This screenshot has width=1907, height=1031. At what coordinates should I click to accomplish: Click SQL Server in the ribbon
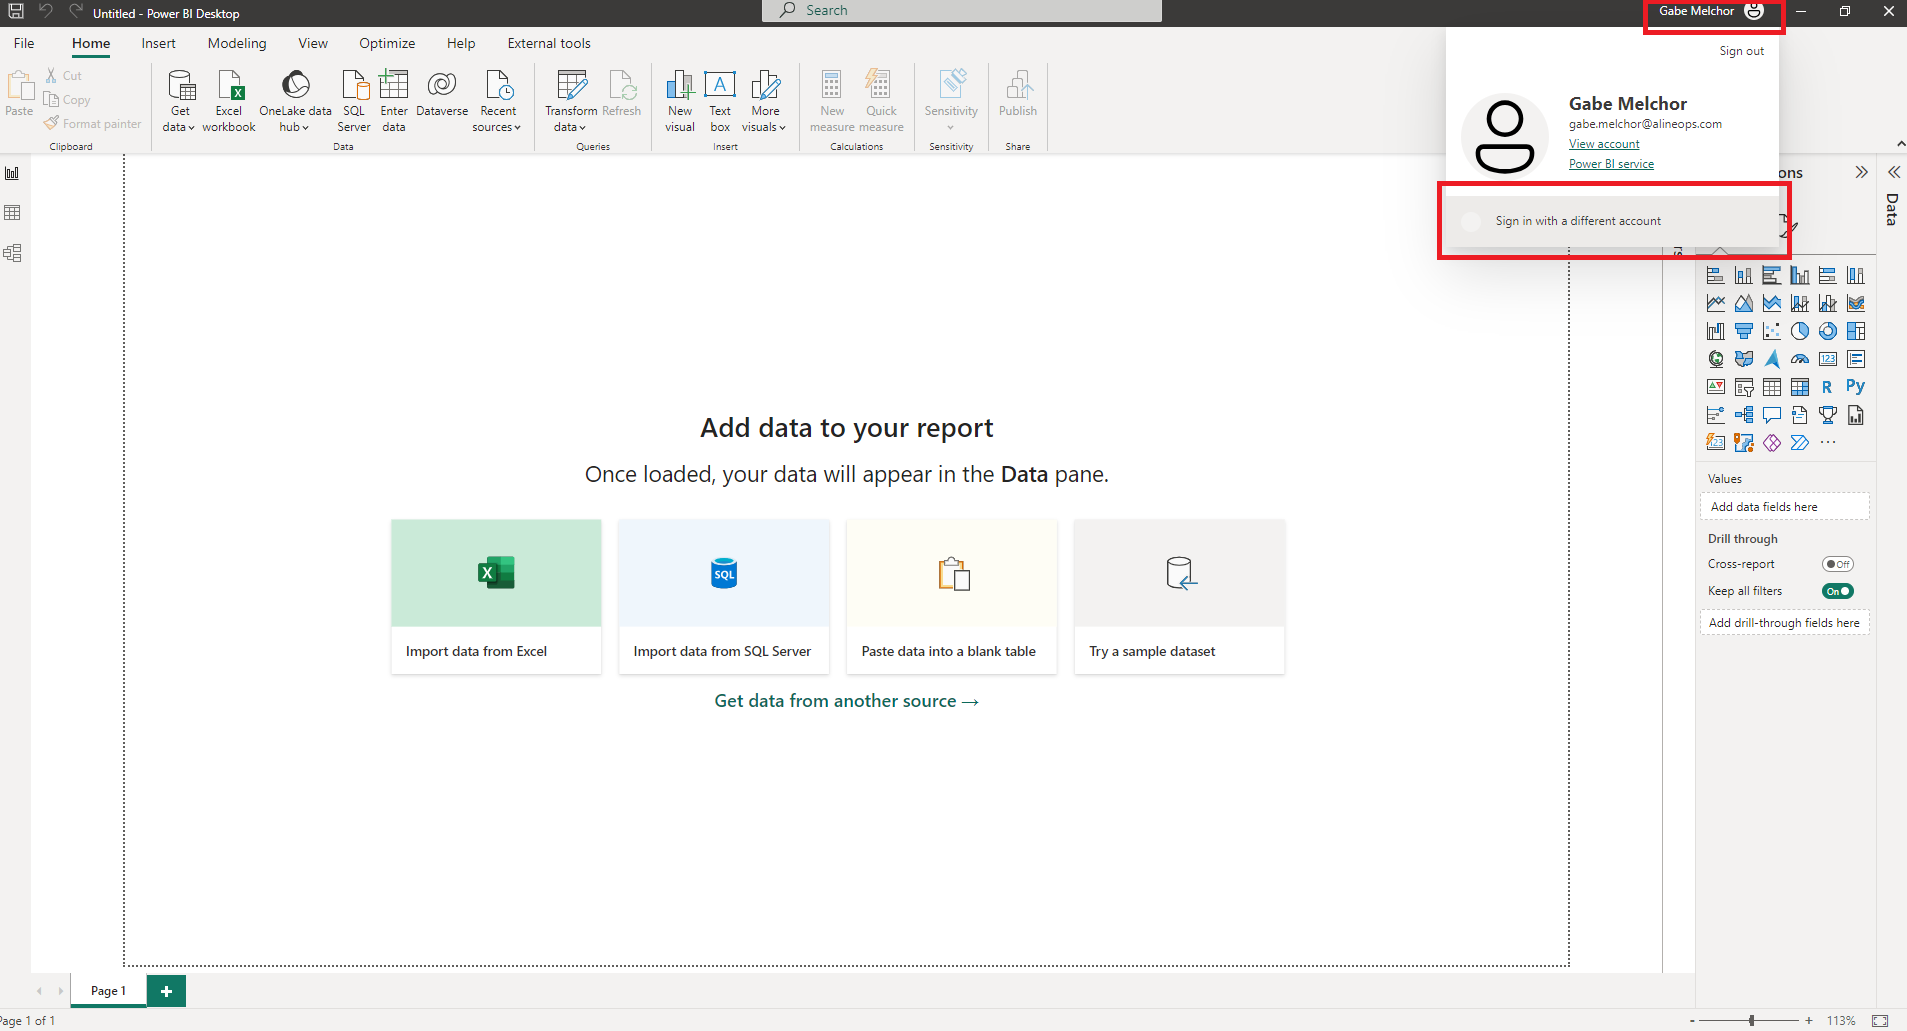tap(354, 101)
